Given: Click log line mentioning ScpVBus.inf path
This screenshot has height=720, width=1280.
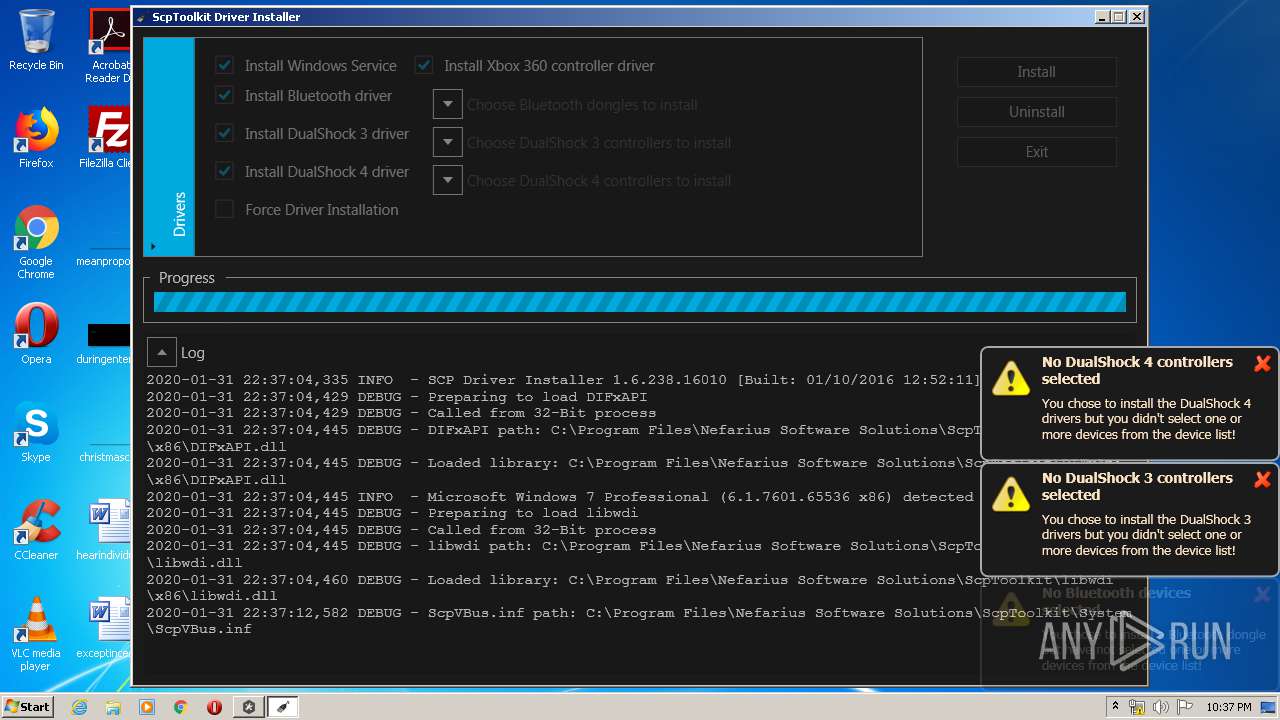Looking at the screenshot, I should click(x=639, y=621).
